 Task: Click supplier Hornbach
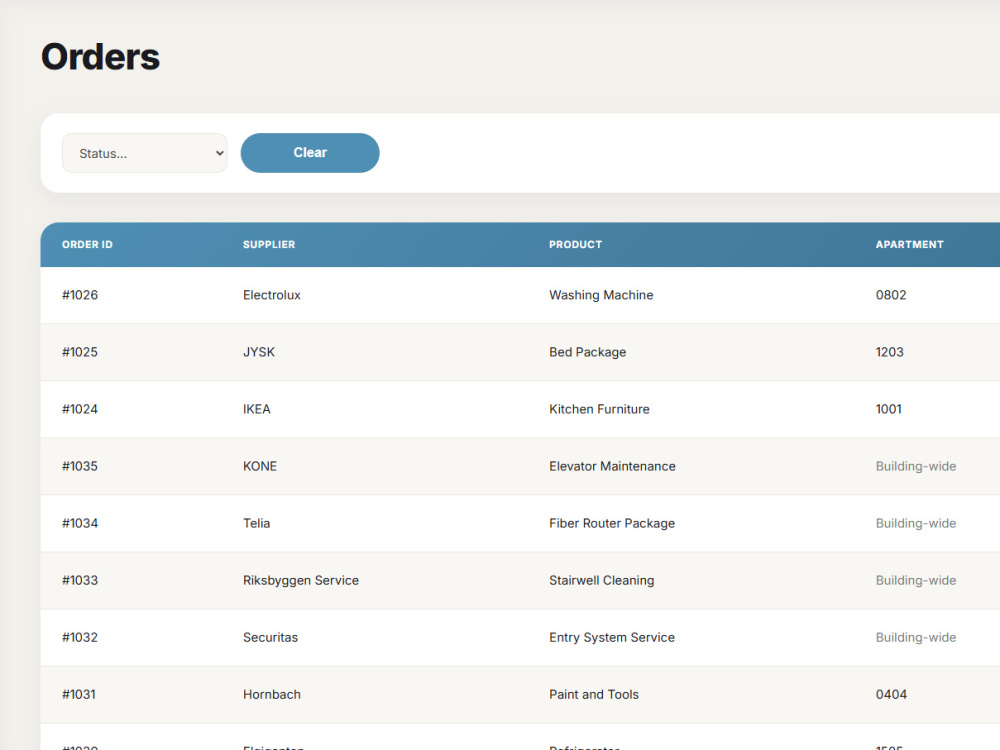[x=272, y=695]
